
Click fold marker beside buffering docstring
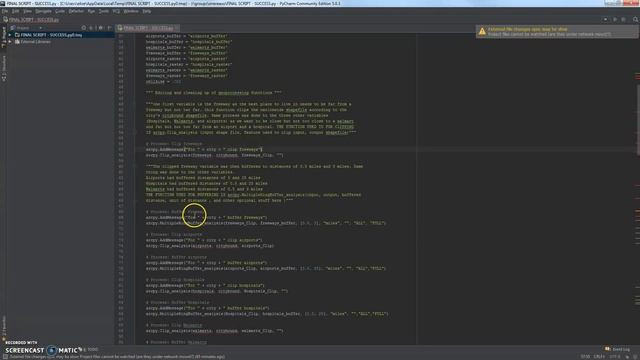click(134, 167)
